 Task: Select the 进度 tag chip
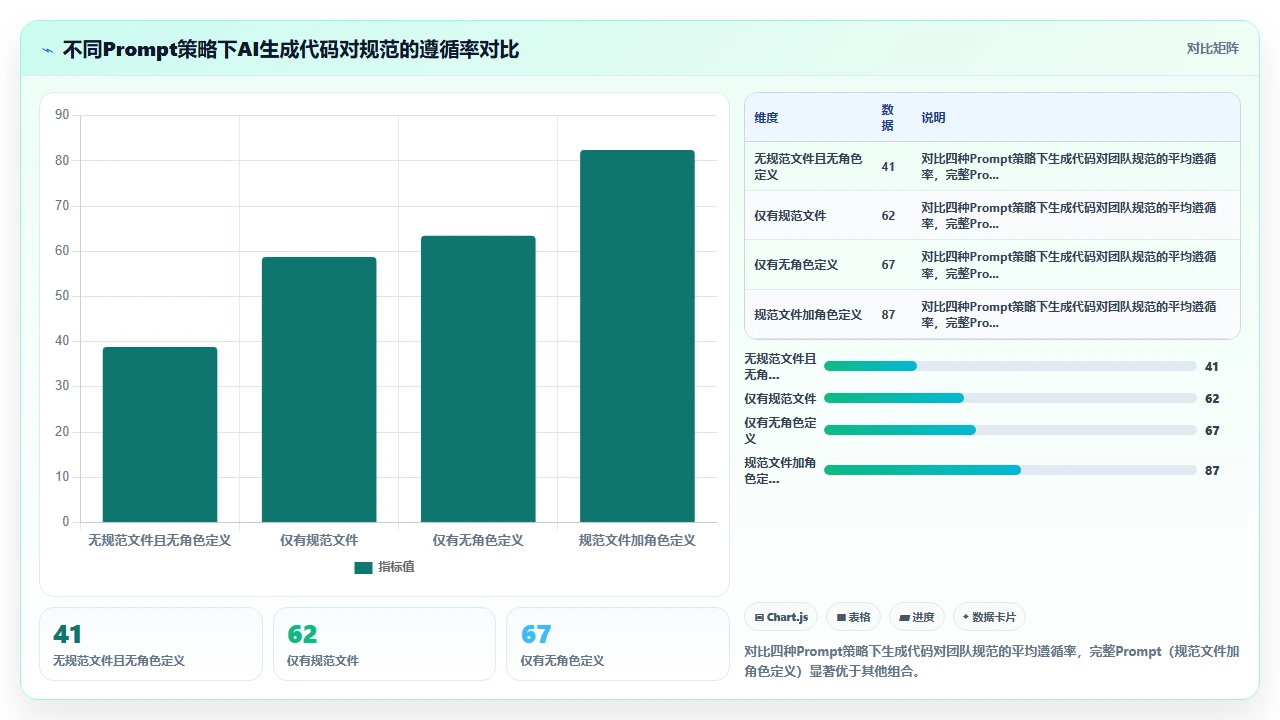(917, 617)
